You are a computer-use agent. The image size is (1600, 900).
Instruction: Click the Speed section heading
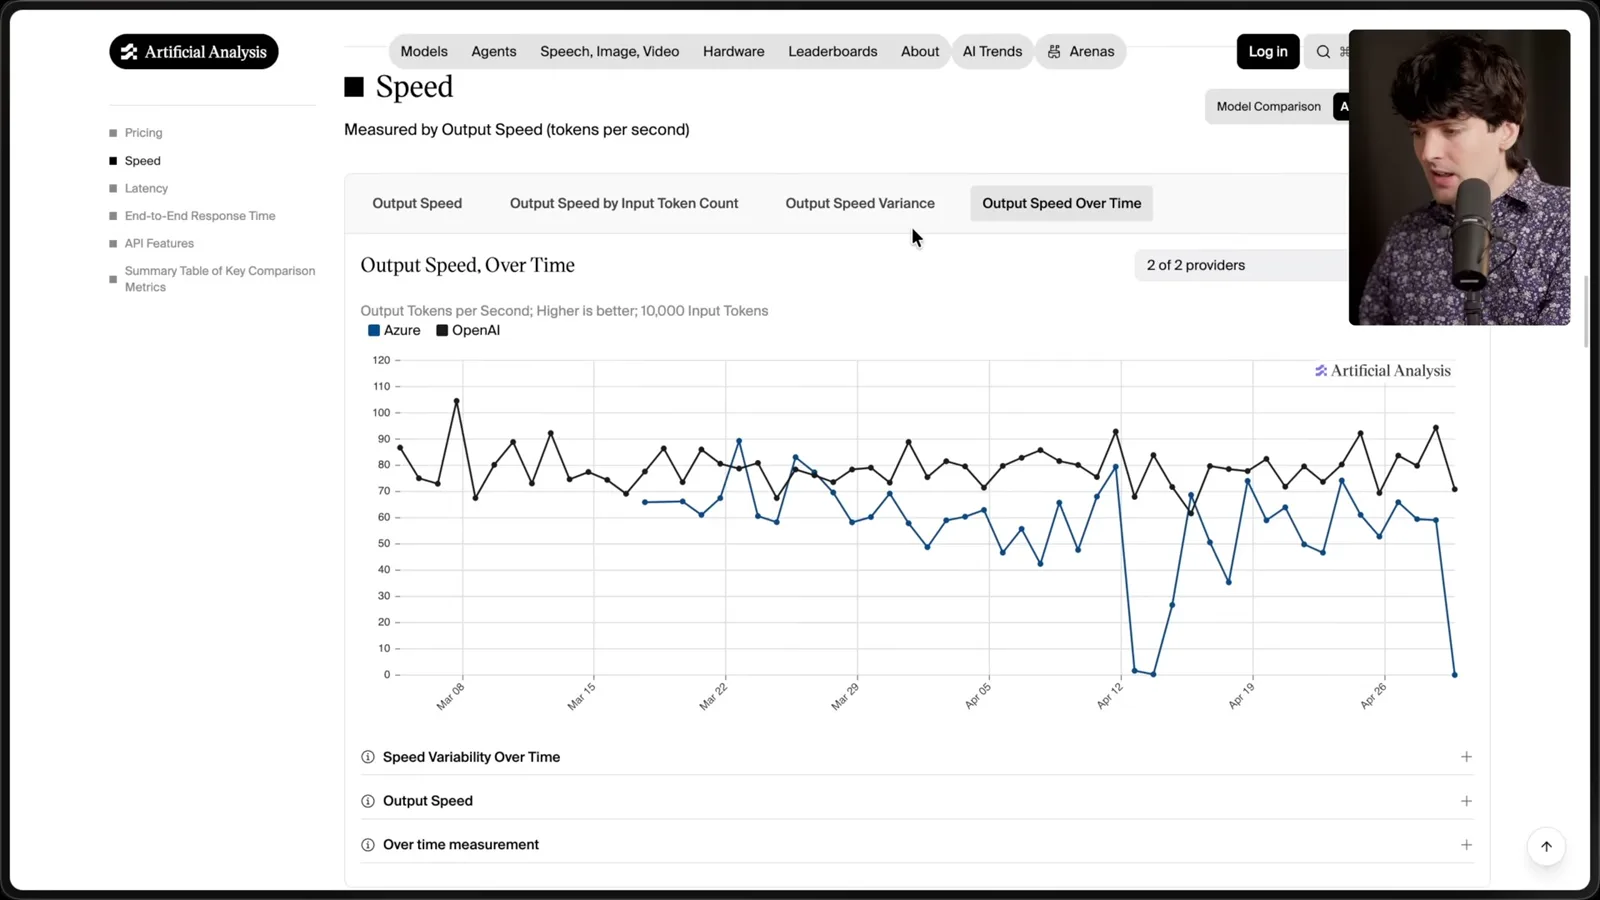click(414, 87)
